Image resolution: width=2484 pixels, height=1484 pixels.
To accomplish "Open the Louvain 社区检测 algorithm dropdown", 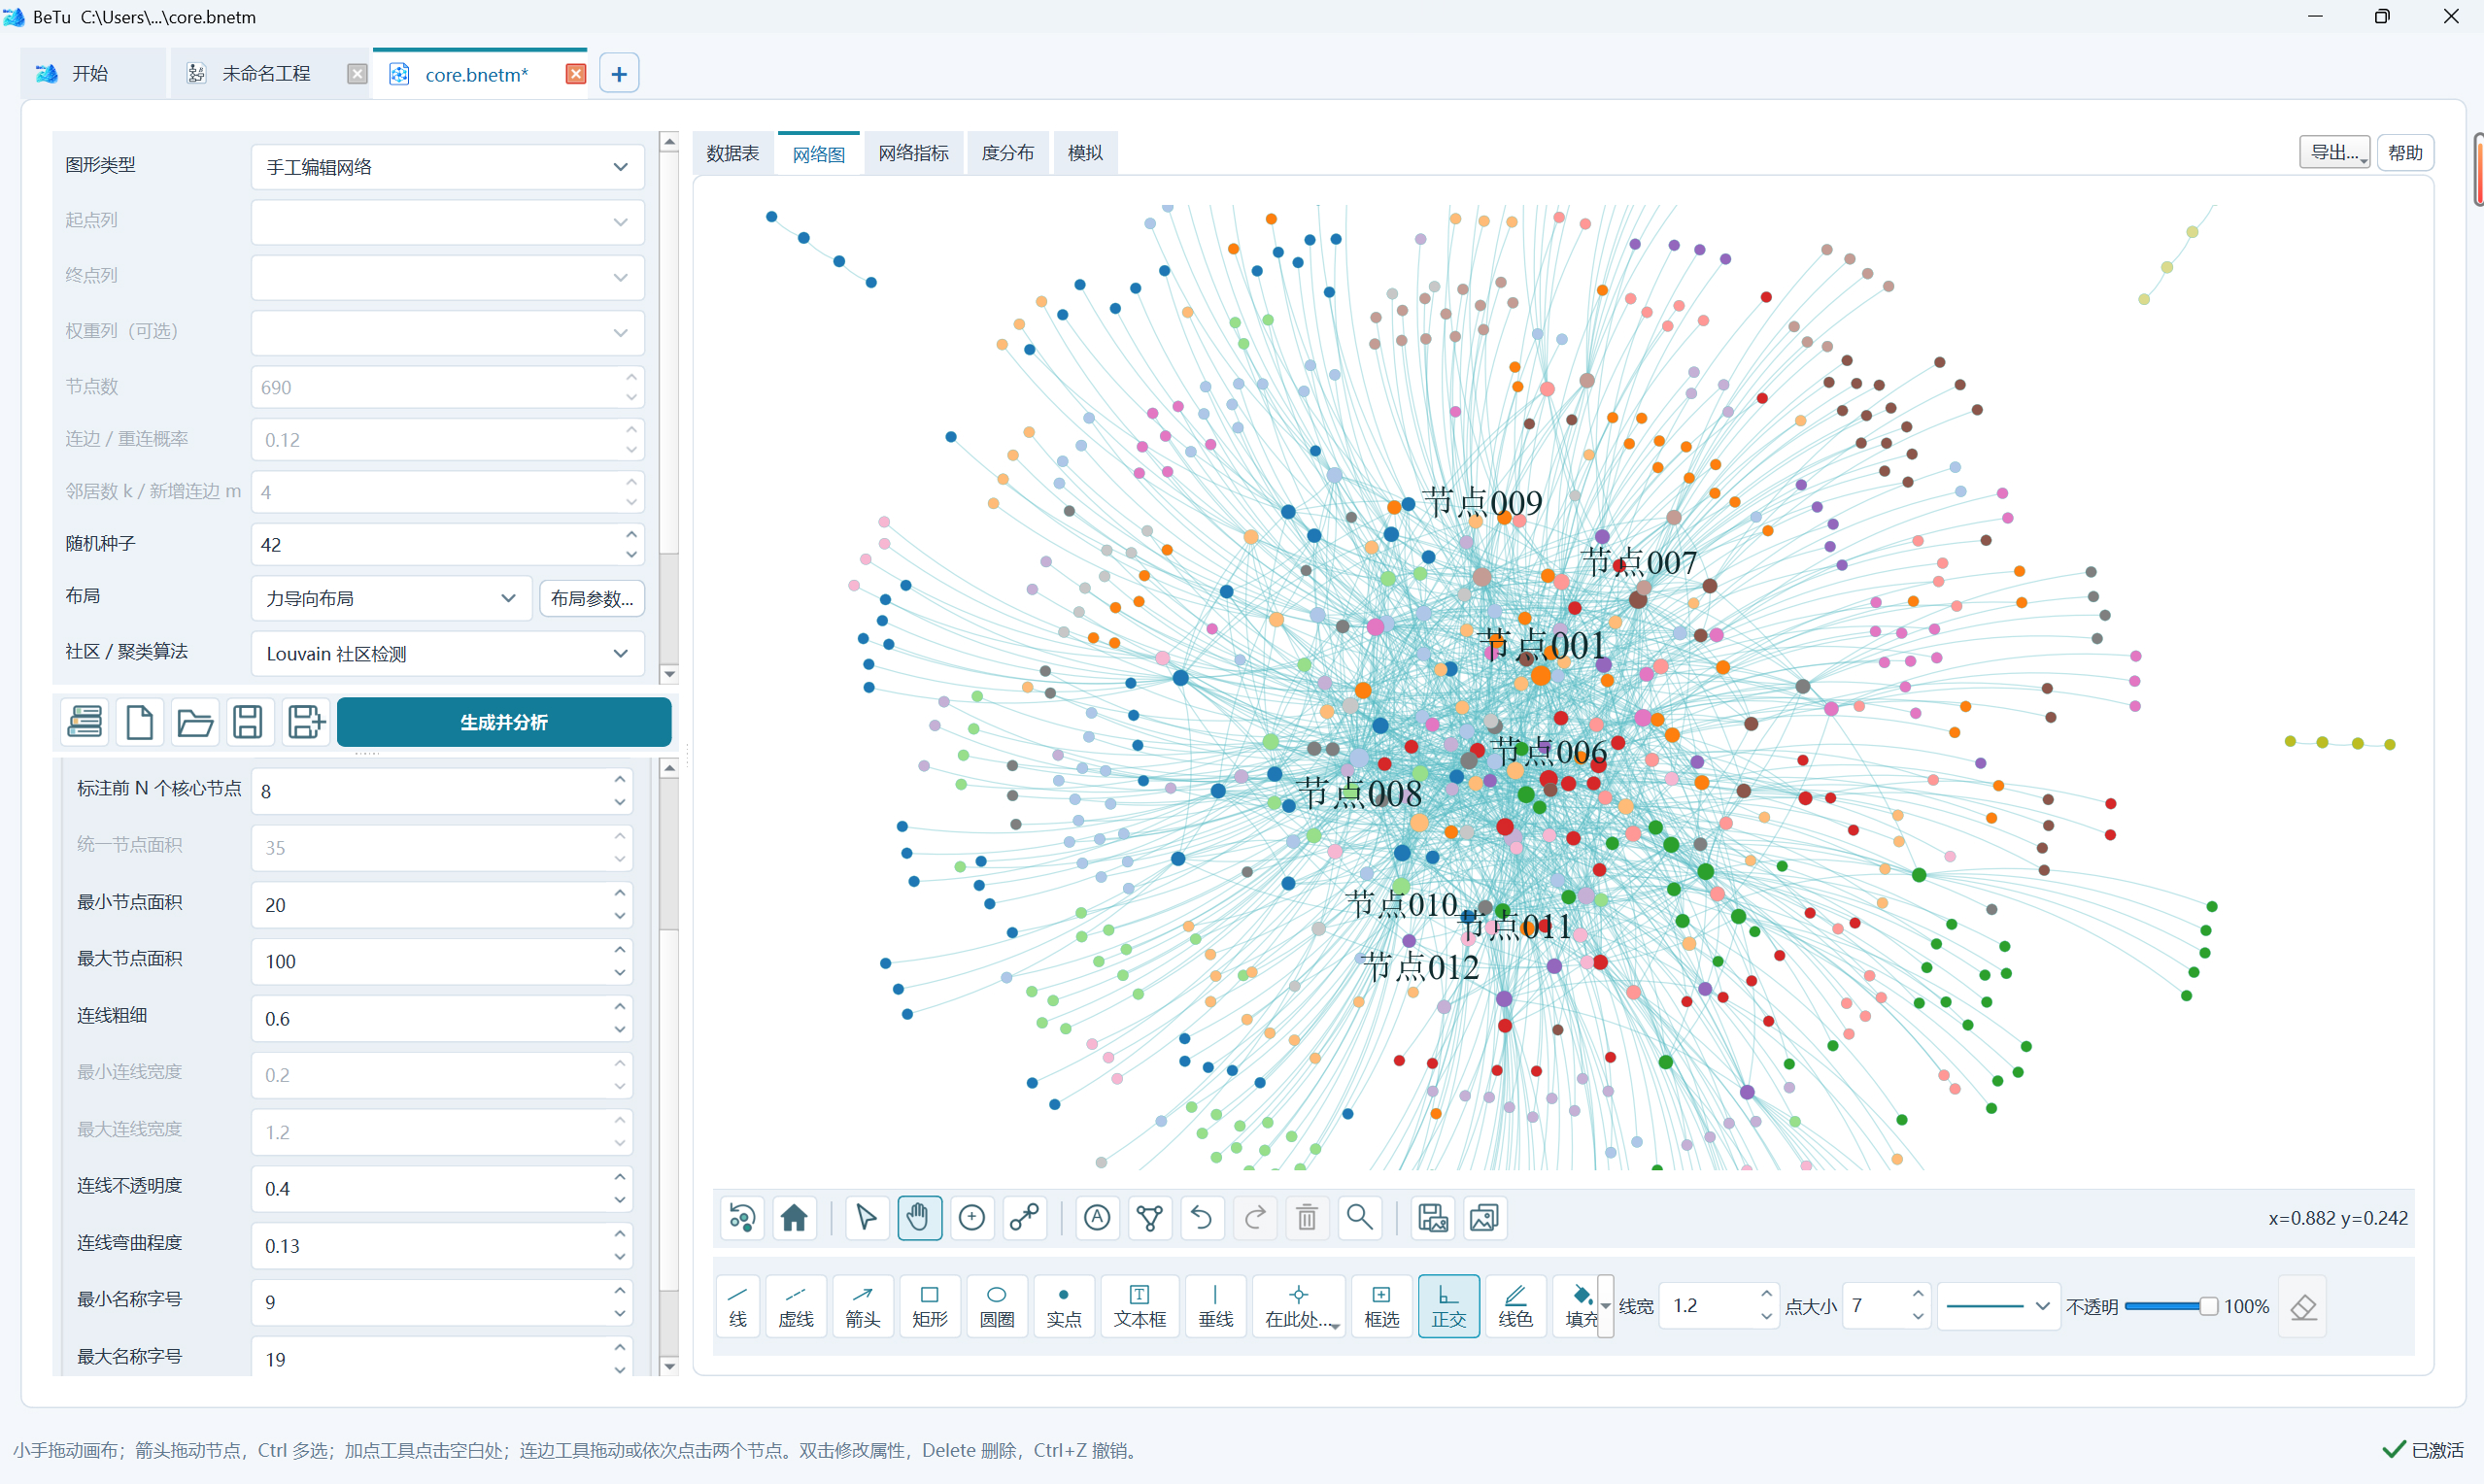I will pyautogui.click(x=447, y=653).
